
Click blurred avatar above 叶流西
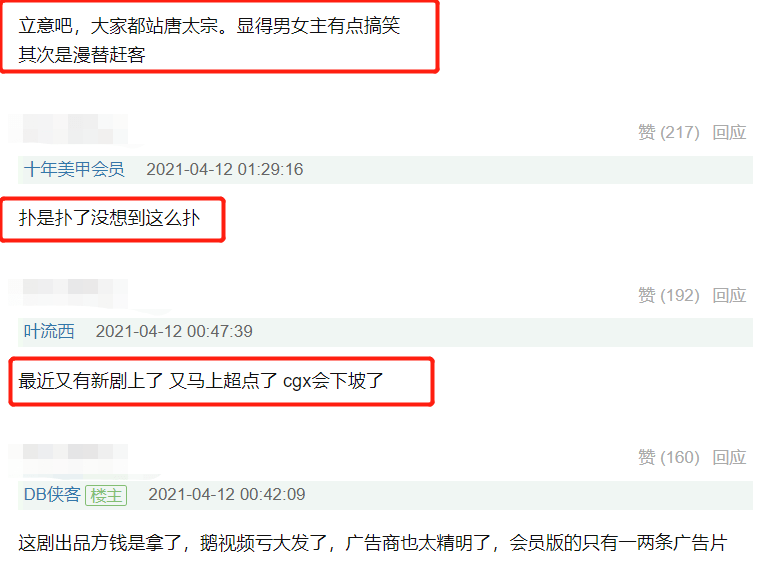click(68, 293)
